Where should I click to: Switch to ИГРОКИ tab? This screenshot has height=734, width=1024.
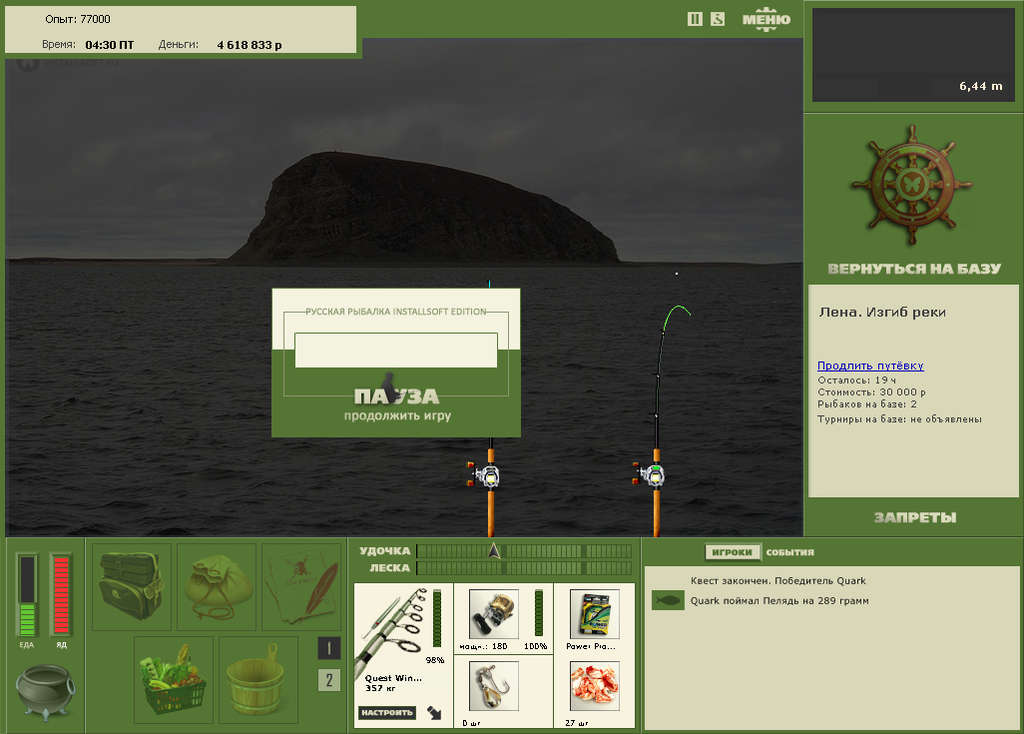click(732, 552)
